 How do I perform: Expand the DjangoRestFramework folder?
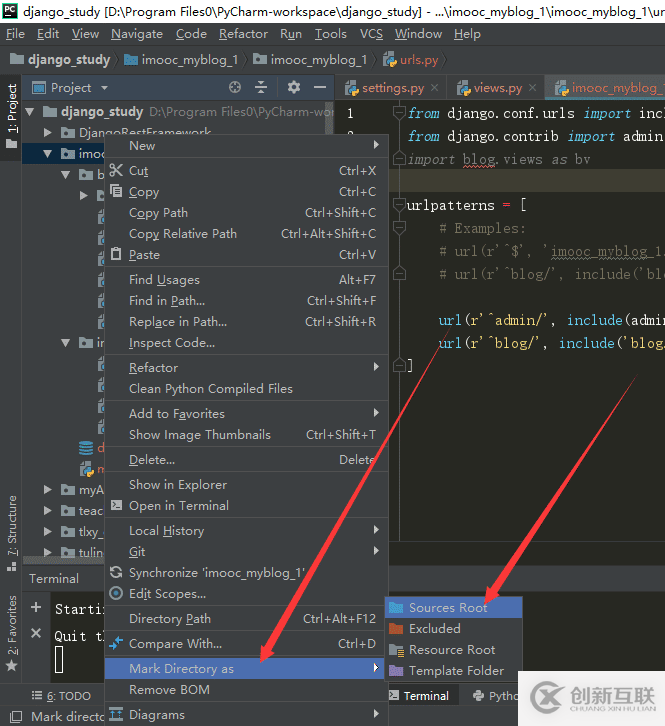(48, 133)
